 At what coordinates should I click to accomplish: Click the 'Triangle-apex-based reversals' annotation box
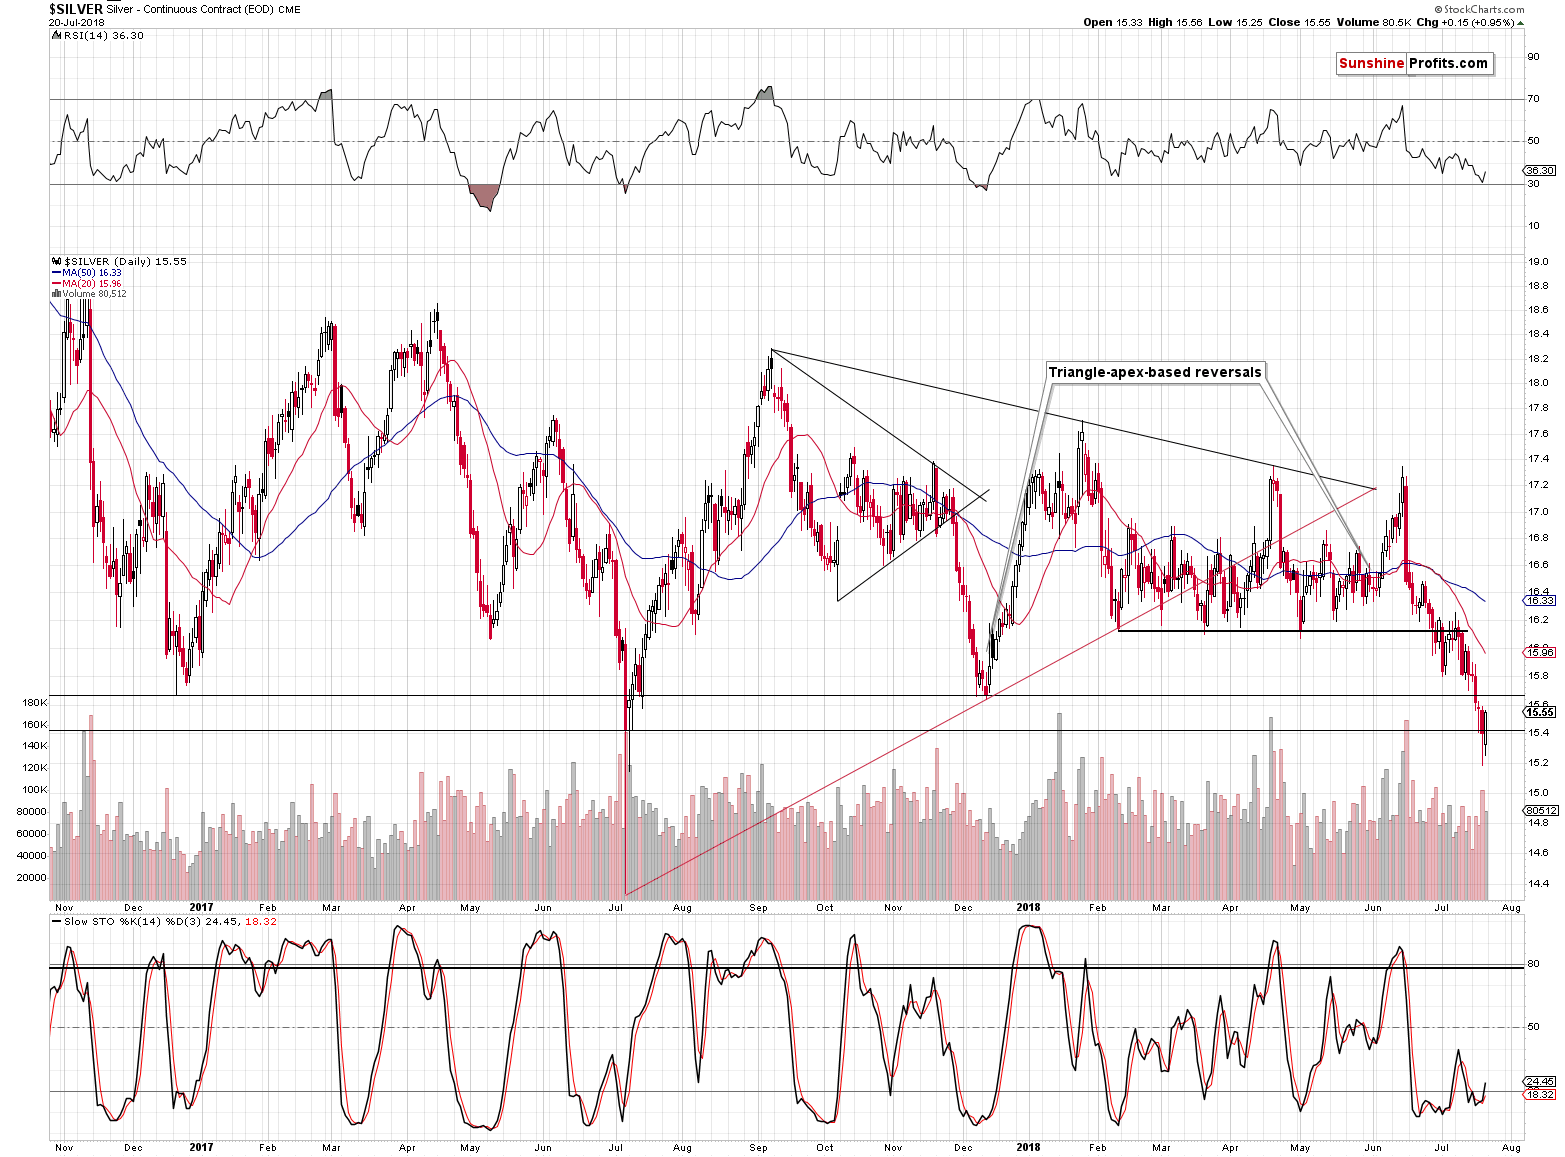tap(1155, 372)
